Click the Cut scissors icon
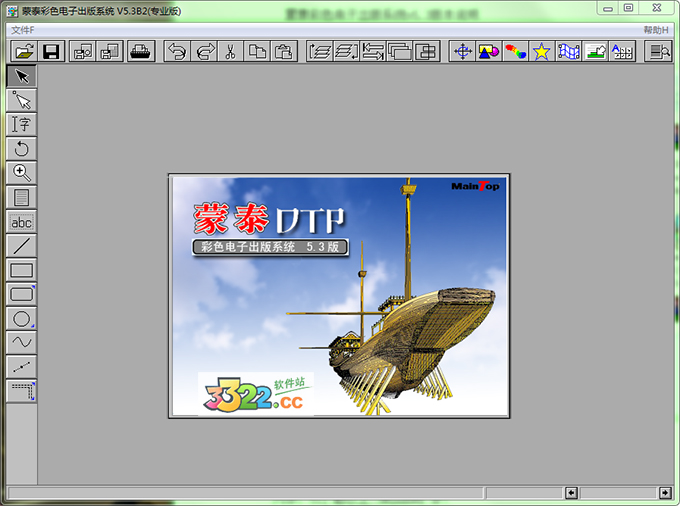The height and width of the screenshot is (506, 680). [231, 51]
